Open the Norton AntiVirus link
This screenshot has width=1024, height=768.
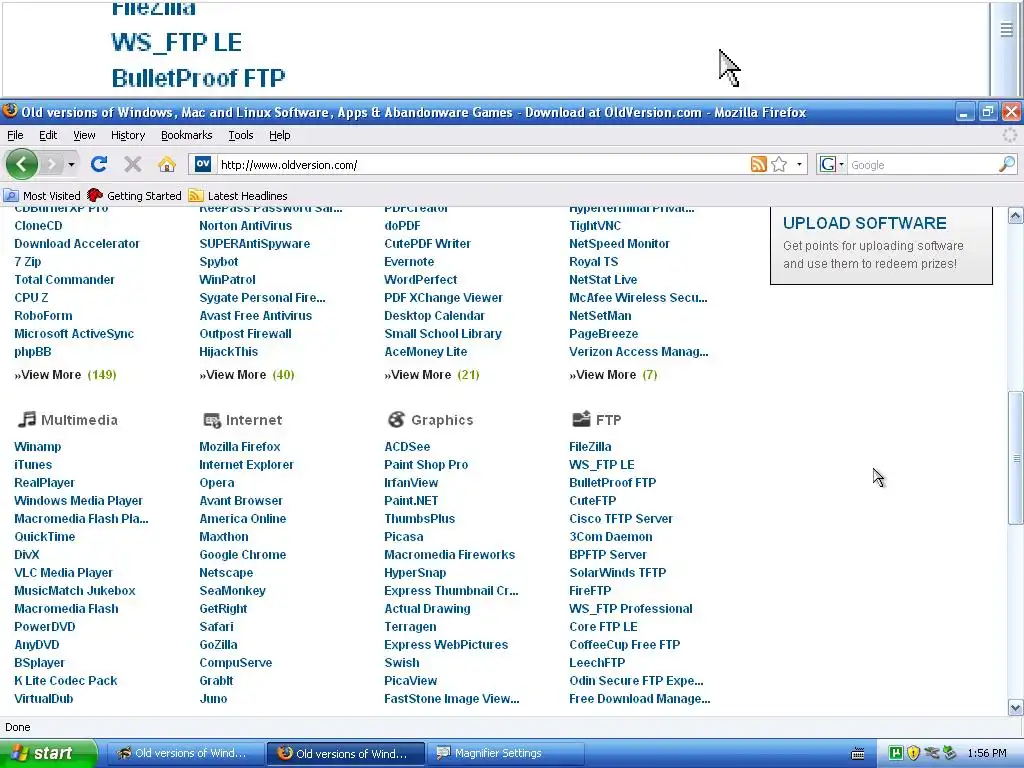246,225
